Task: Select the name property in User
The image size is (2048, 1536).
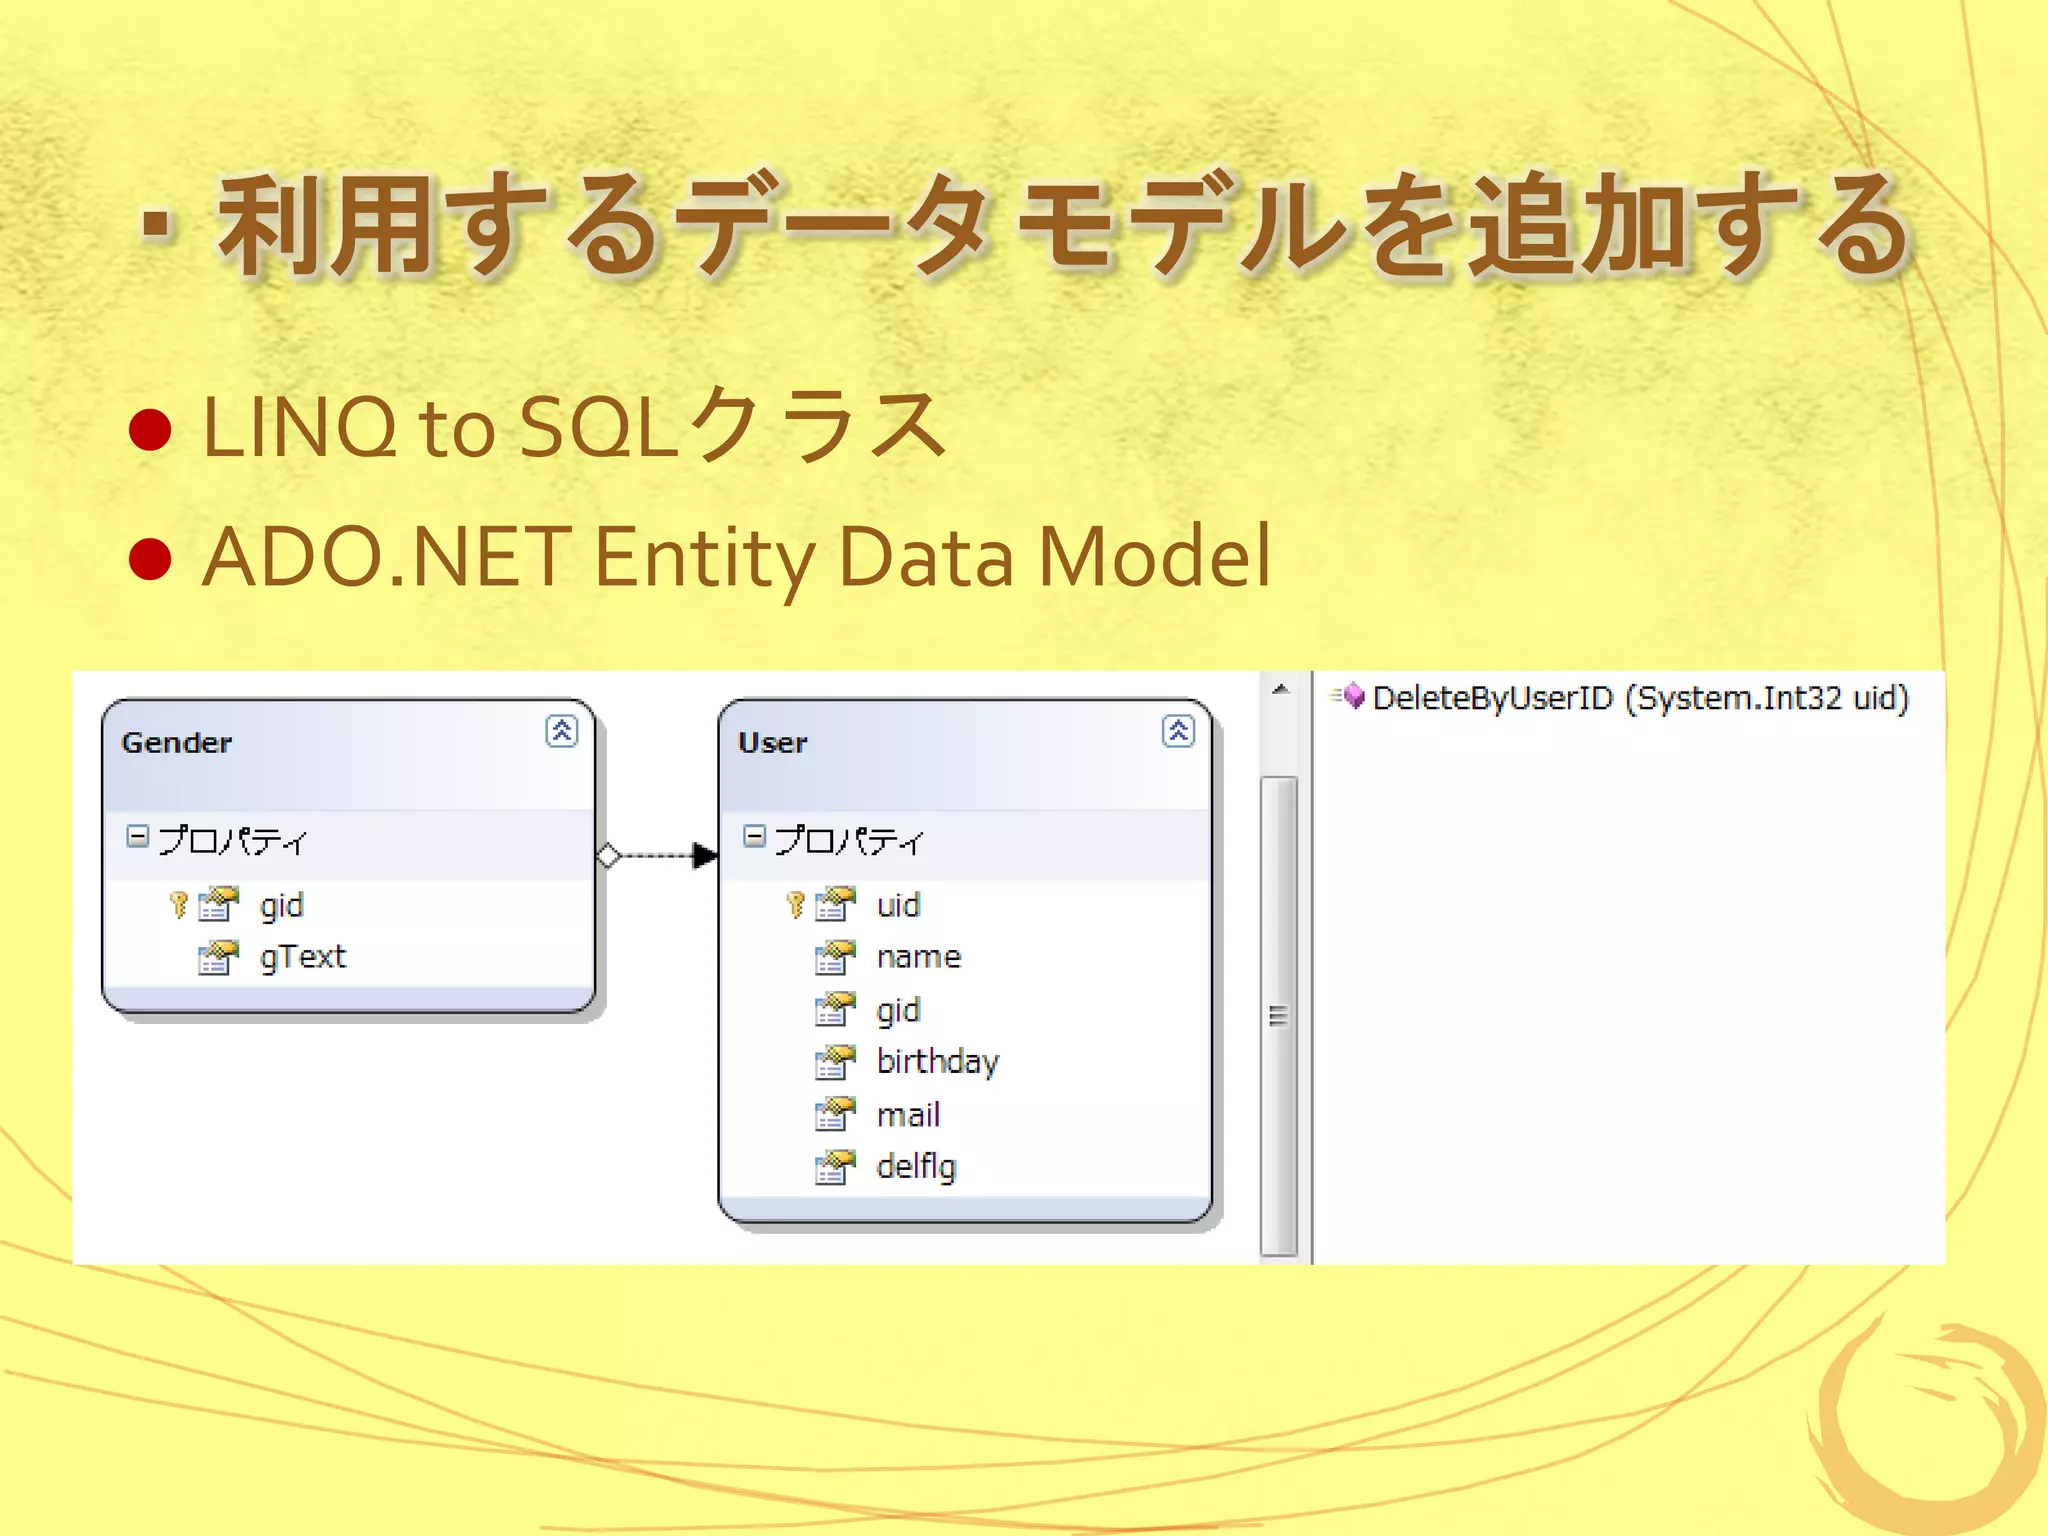Action: [x=919, y=958]
